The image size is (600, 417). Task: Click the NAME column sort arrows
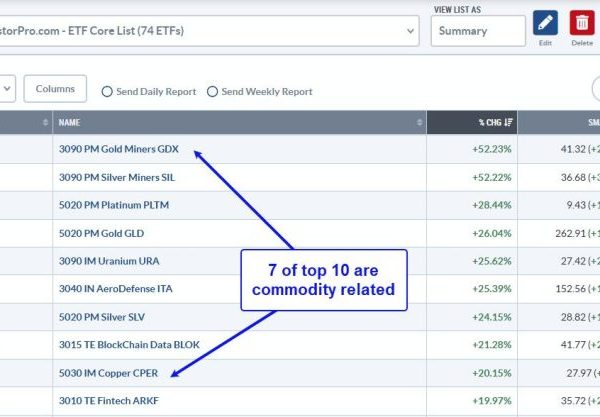tap(419, 123)
